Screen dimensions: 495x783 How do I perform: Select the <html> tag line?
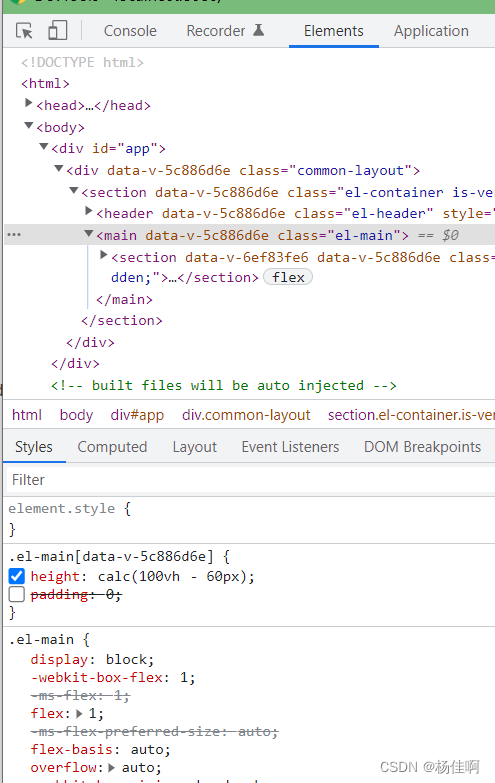[45, 83]
